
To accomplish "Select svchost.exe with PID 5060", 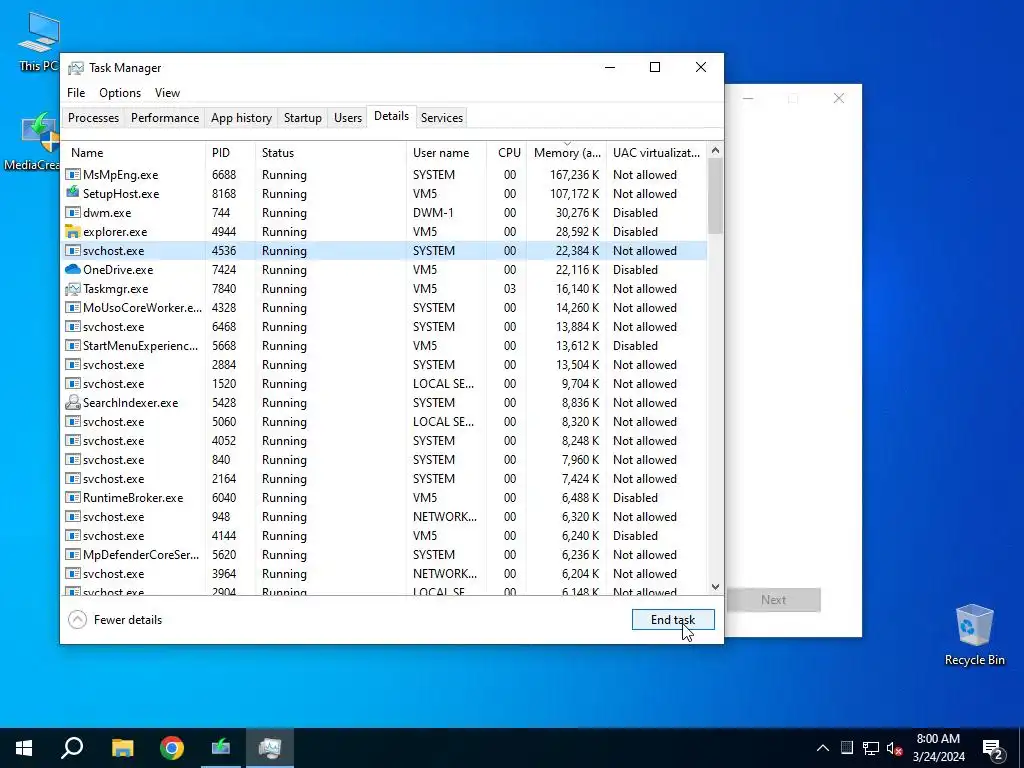I will (385, 422).
